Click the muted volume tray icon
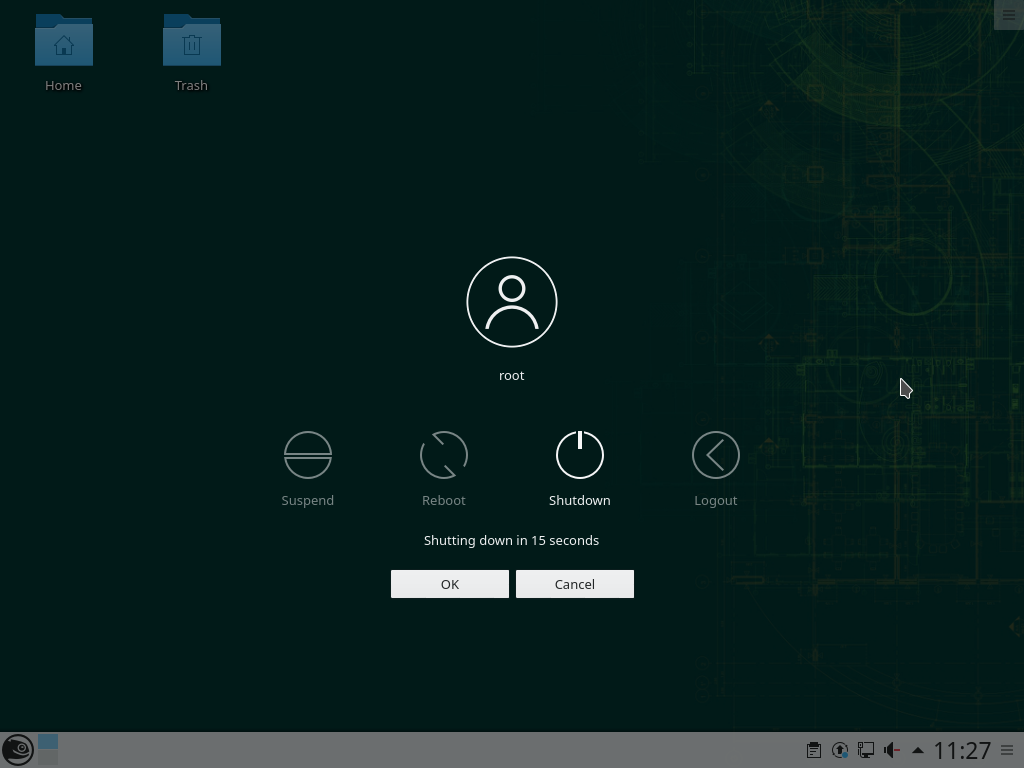The width and height of the screenshot is (1024, 768). 892,750
